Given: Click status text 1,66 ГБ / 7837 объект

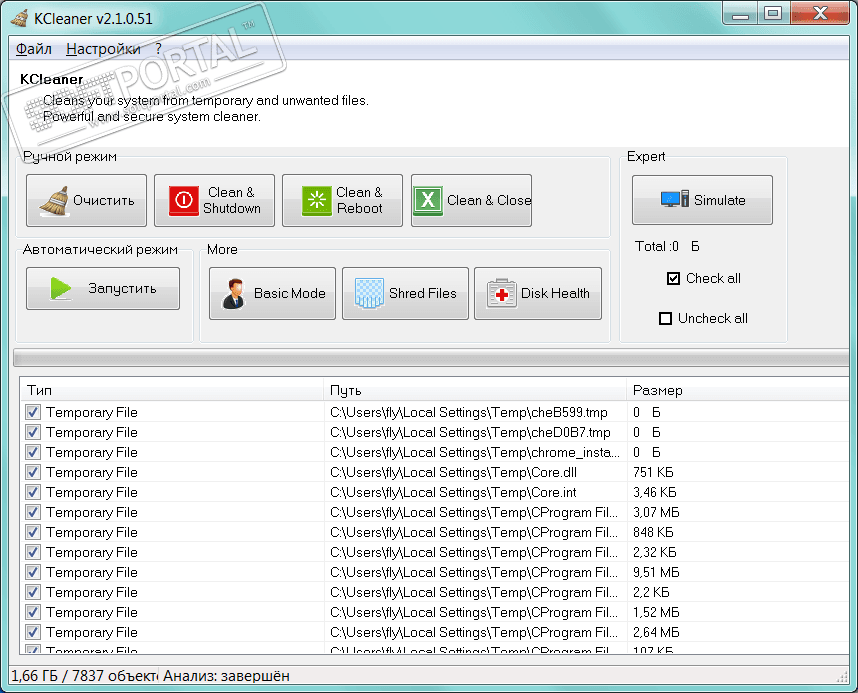Looking at the screenshot, I should (x=84, y=676).
